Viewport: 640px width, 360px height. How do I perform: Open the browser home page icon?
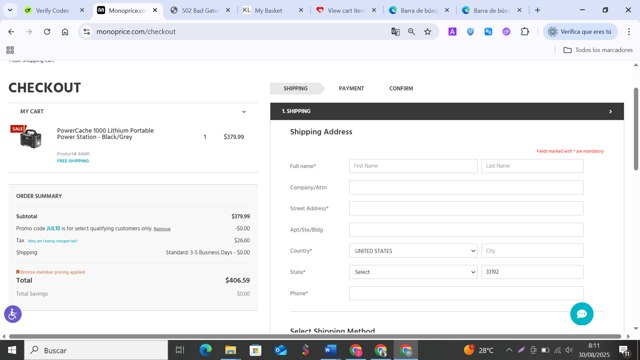tap(65, 31)
